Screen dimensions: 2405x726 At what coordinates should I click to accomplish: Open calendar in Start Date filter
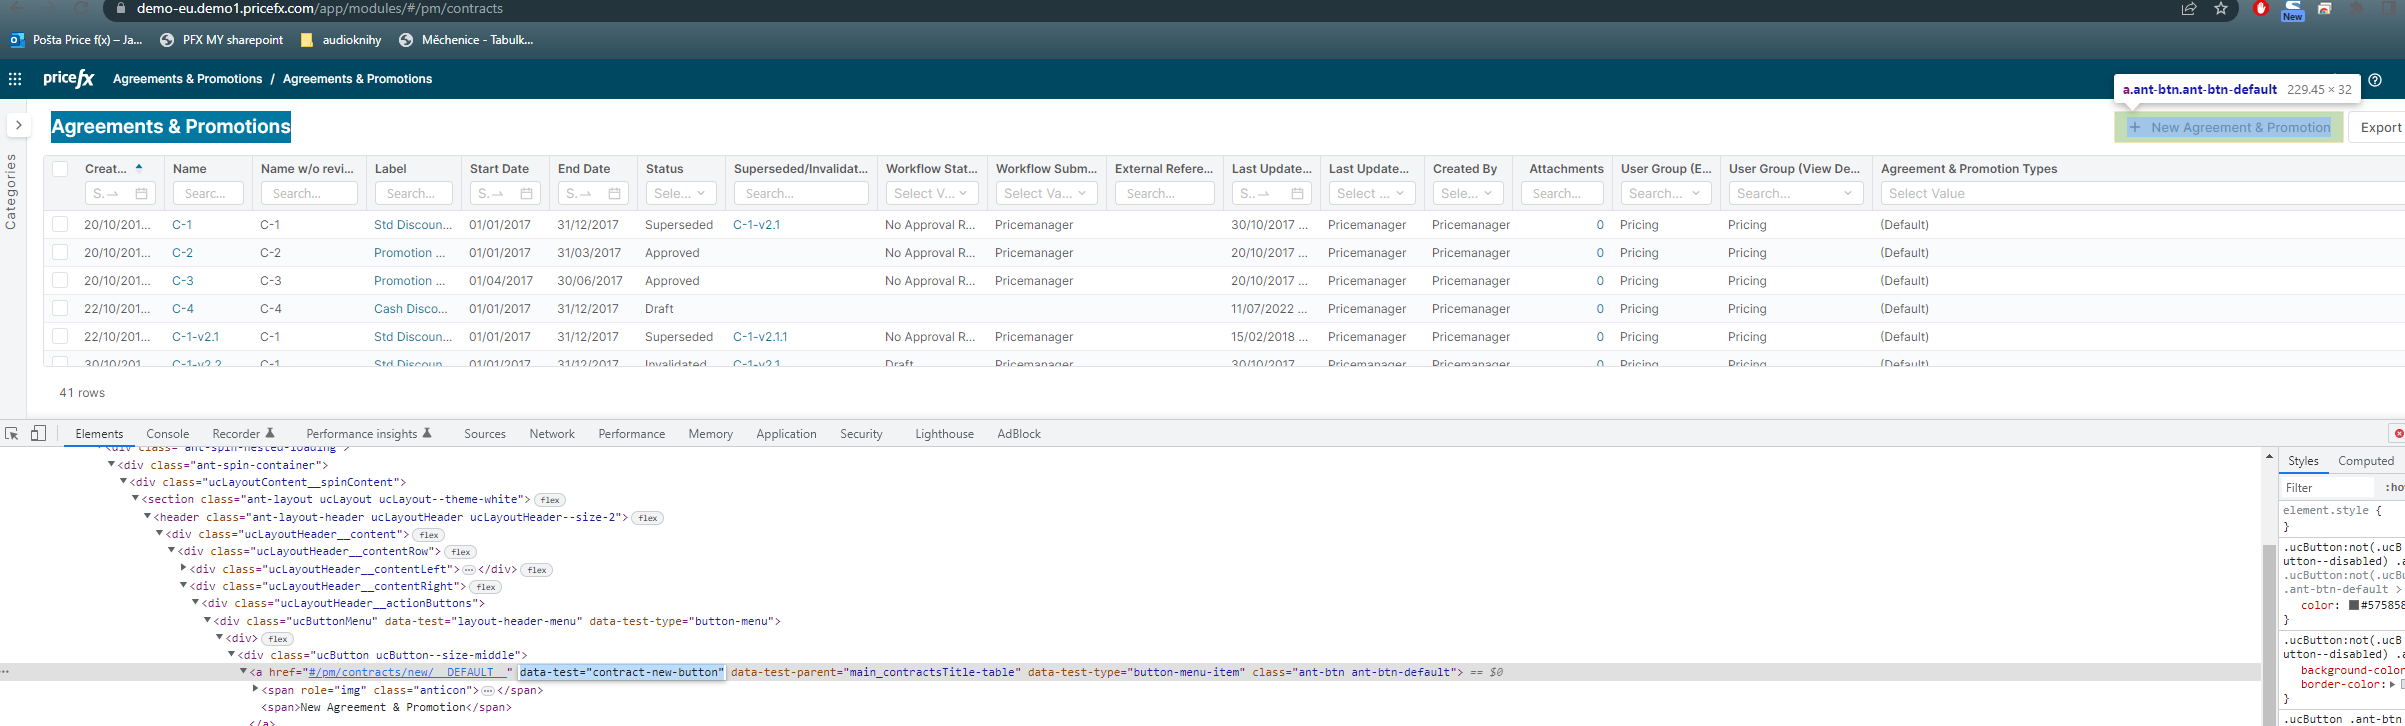click(526, 193)
